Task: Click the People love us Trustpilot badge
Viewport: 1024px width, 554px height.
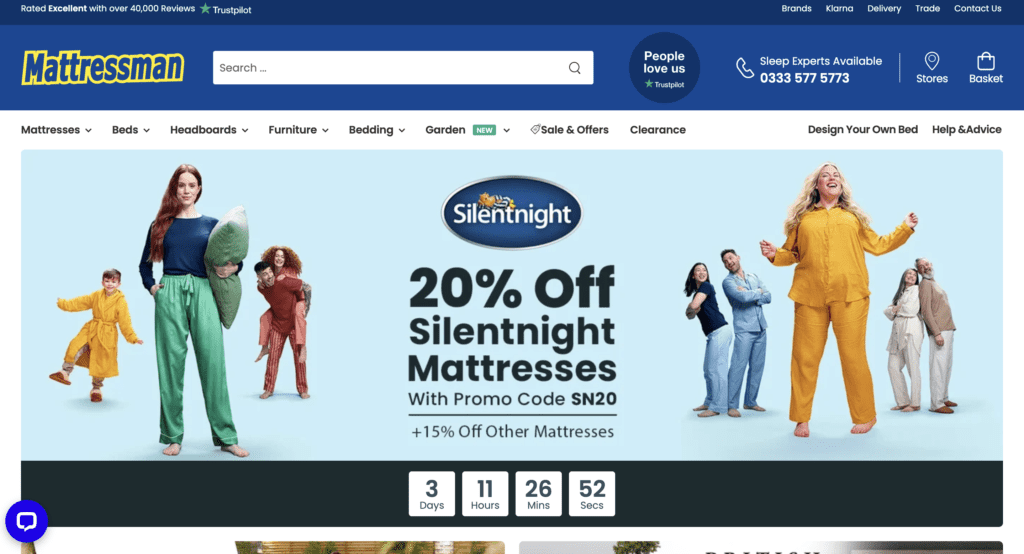Action: pyautogui.click(x=664, y=68)
